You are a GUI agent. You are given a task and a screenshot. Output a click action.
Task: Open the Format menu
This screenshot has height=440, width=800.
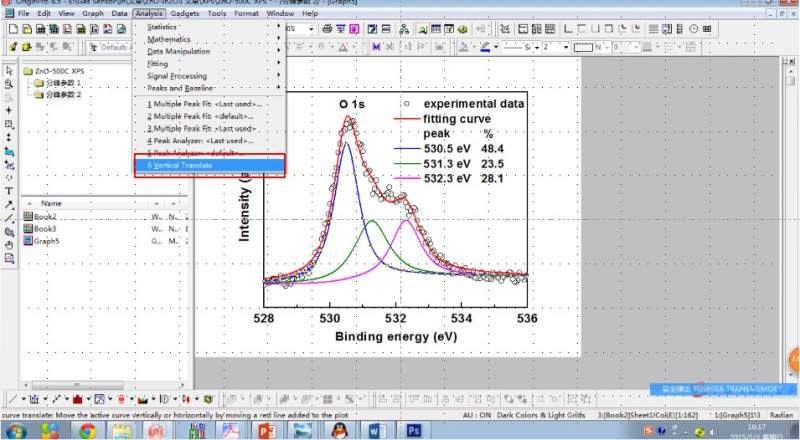point(246,13)
